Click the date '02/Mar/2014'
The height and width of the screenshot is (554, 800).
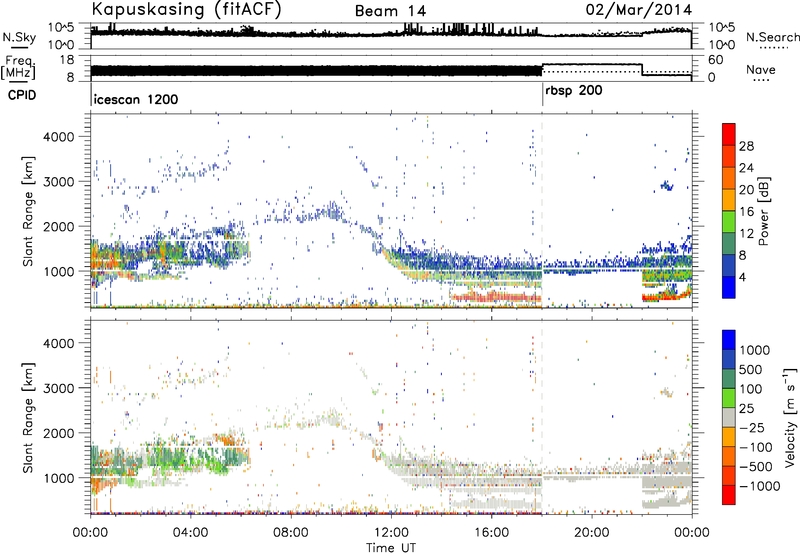click(x=639, y=10)
